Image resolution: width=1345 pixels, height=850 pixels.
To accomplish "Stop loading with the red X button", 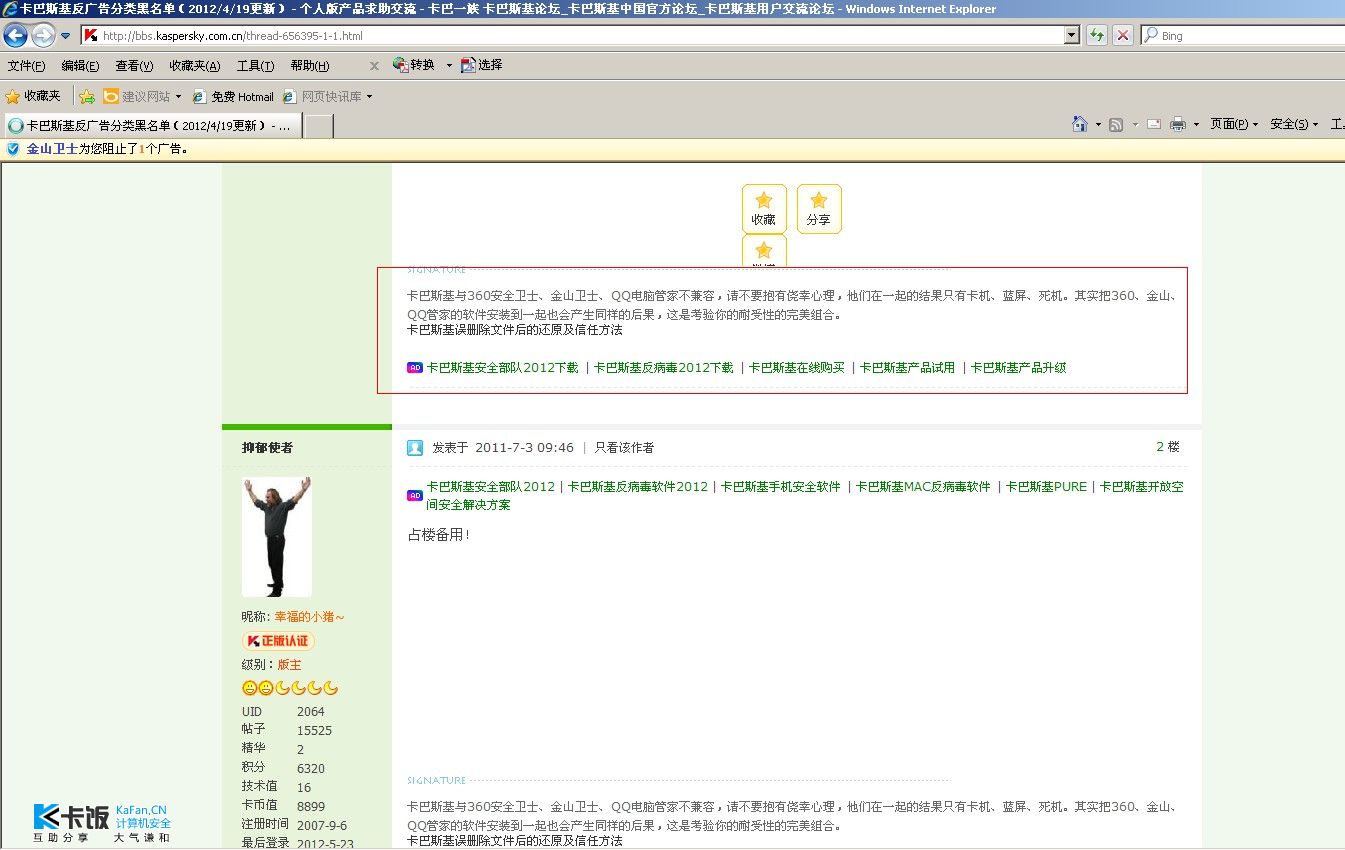I will pos(1123,36).
